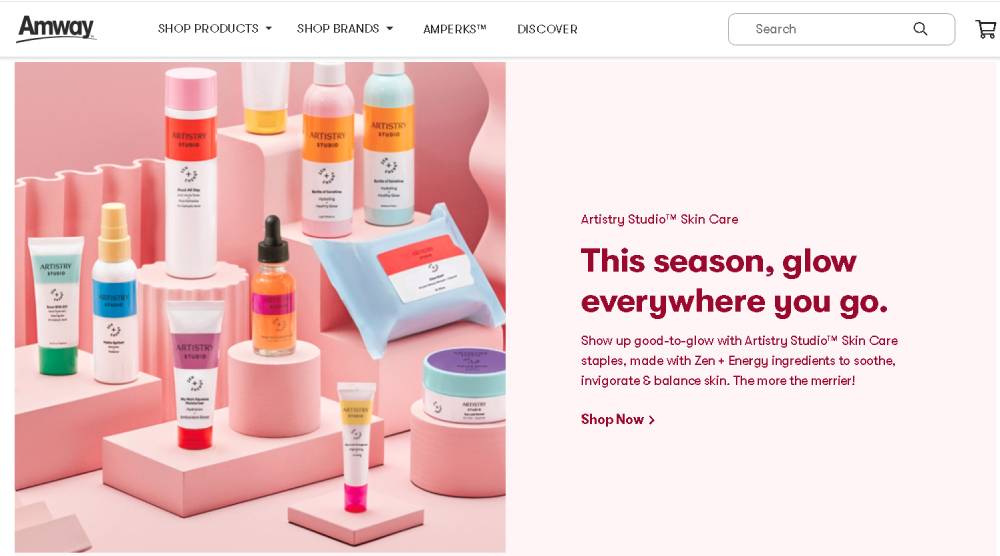Click the Shop Now chevron arrow
The width and height of the screenshot is (1000, 556).
click(652, 420)
